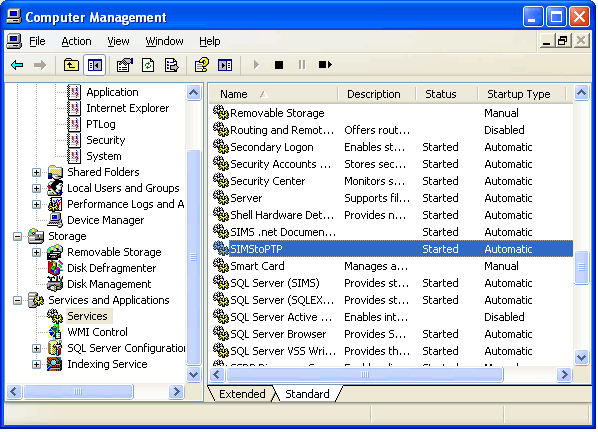598x432 pixels.
Task: Expand the SQL Server Configuration node
Action: click(36, 349)
